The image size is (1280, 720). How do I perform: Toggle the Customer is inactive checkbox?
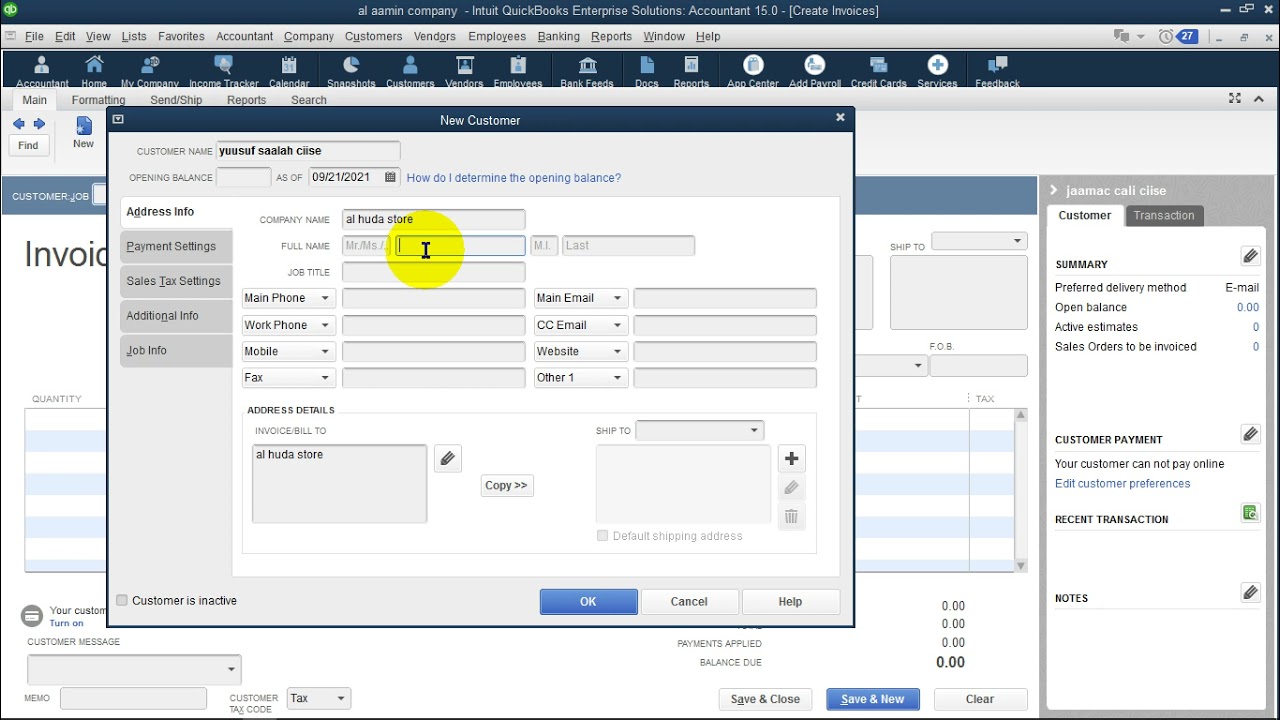pyautogui.click(x=122, y=600)
